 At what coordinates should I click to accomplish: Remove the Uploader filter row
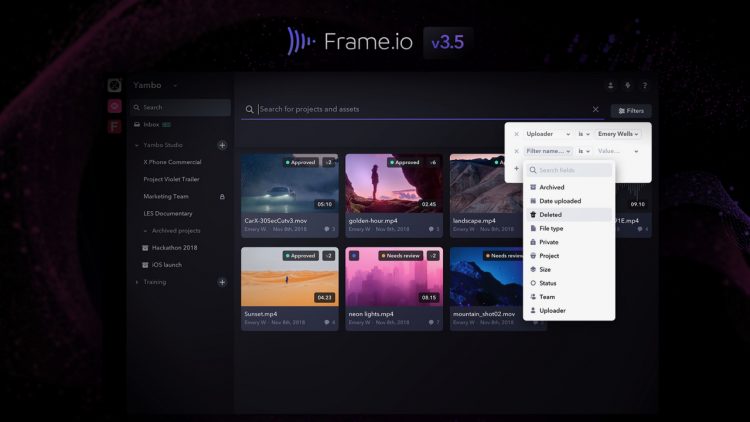pos(517,134)
